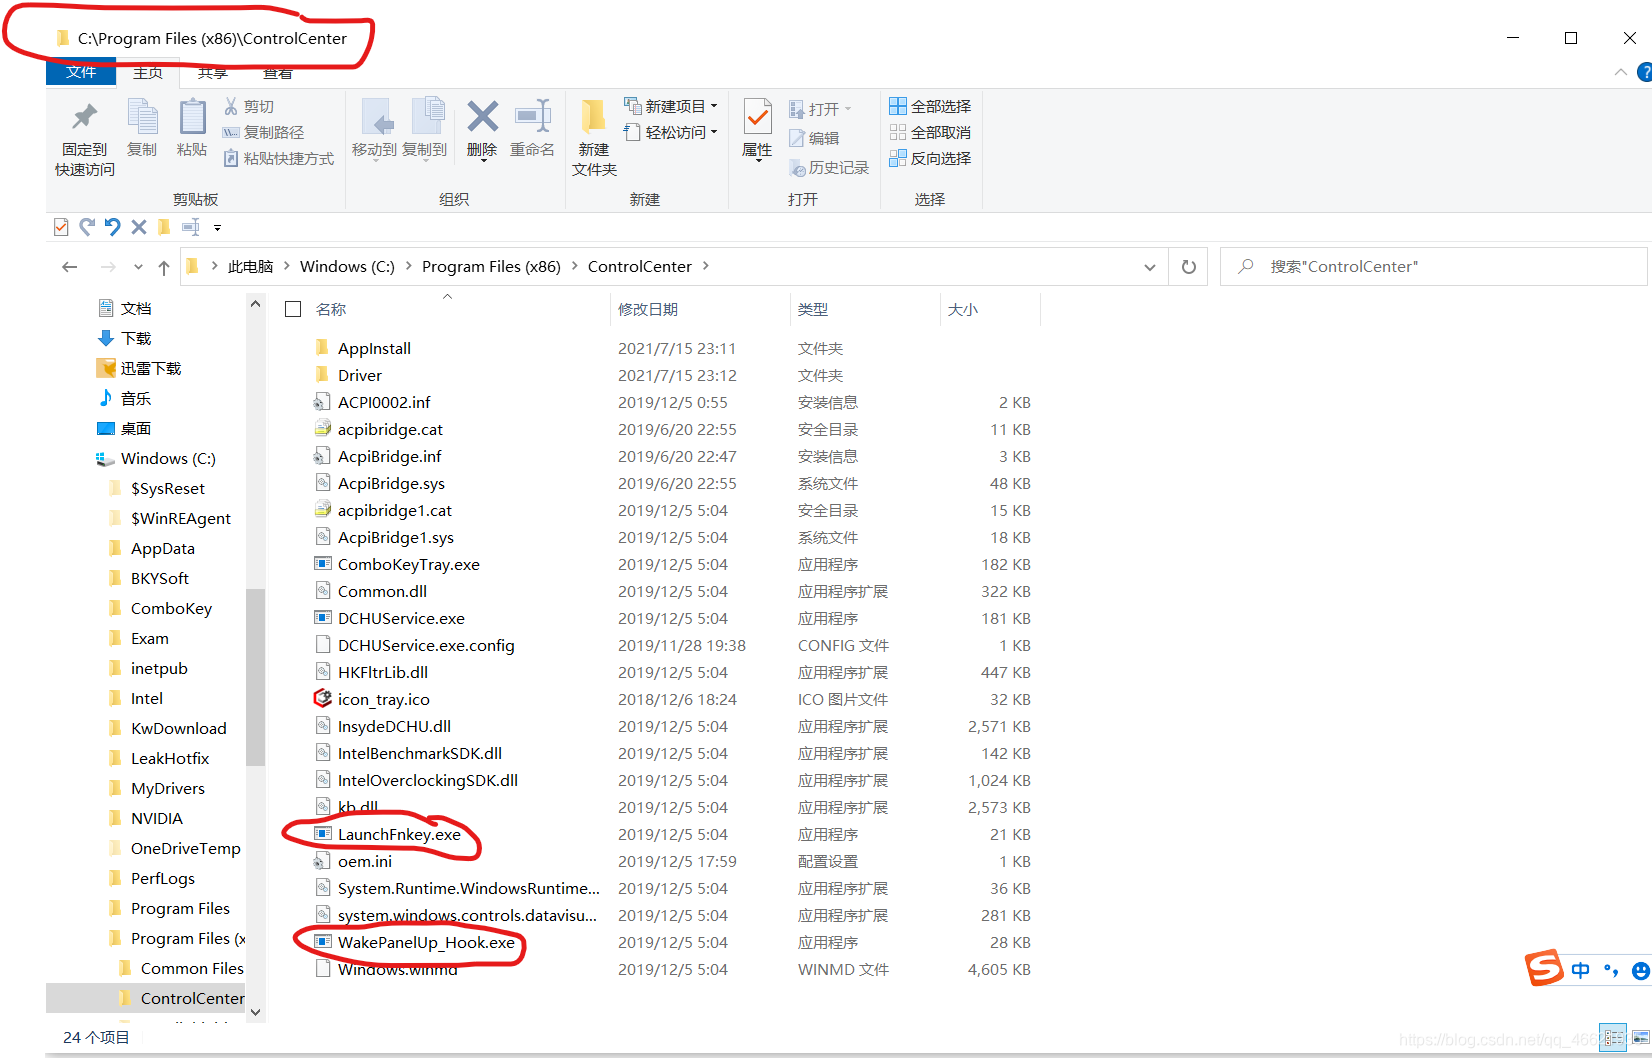Image resolution: width=1652 pixels, height=1058 pixels.
Task: Go to This PC (此电脑) in breadcrumb
Action: [x=250, y=266]
